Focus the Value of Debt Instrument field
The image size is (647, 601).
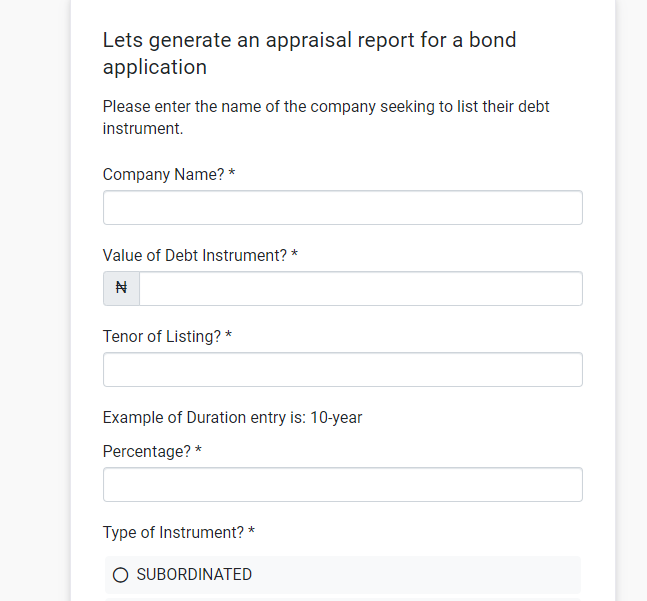[x=361, y=288]
